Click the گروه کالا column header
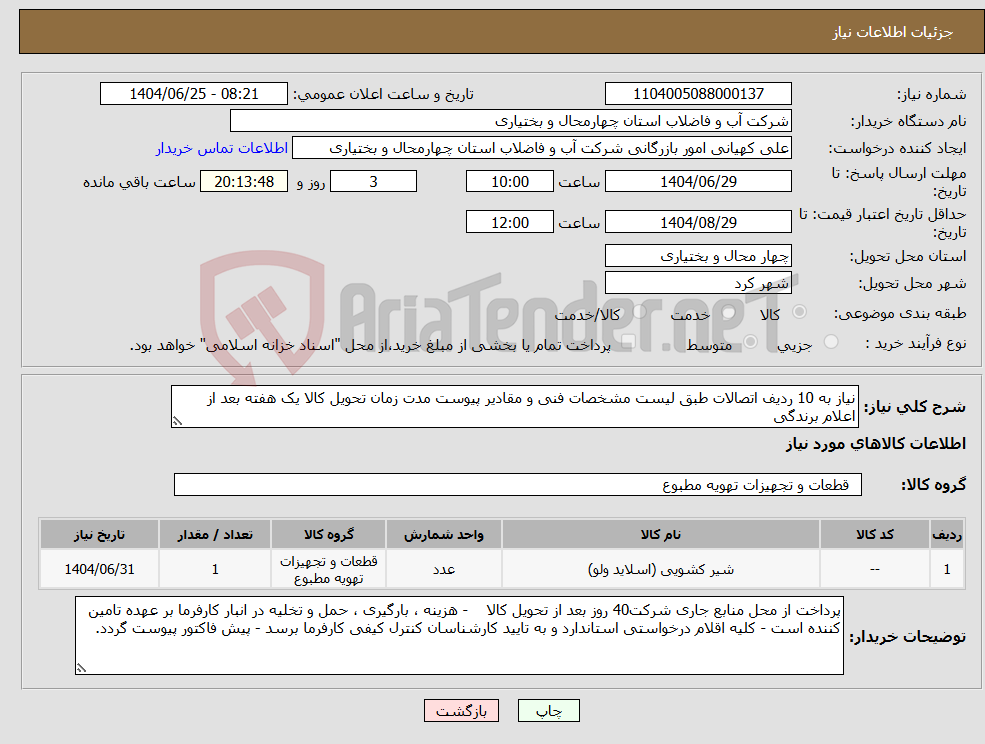Image resolution: width=985 pixels, height=744 pixels. pyautogui.click(x=329, y=535)
